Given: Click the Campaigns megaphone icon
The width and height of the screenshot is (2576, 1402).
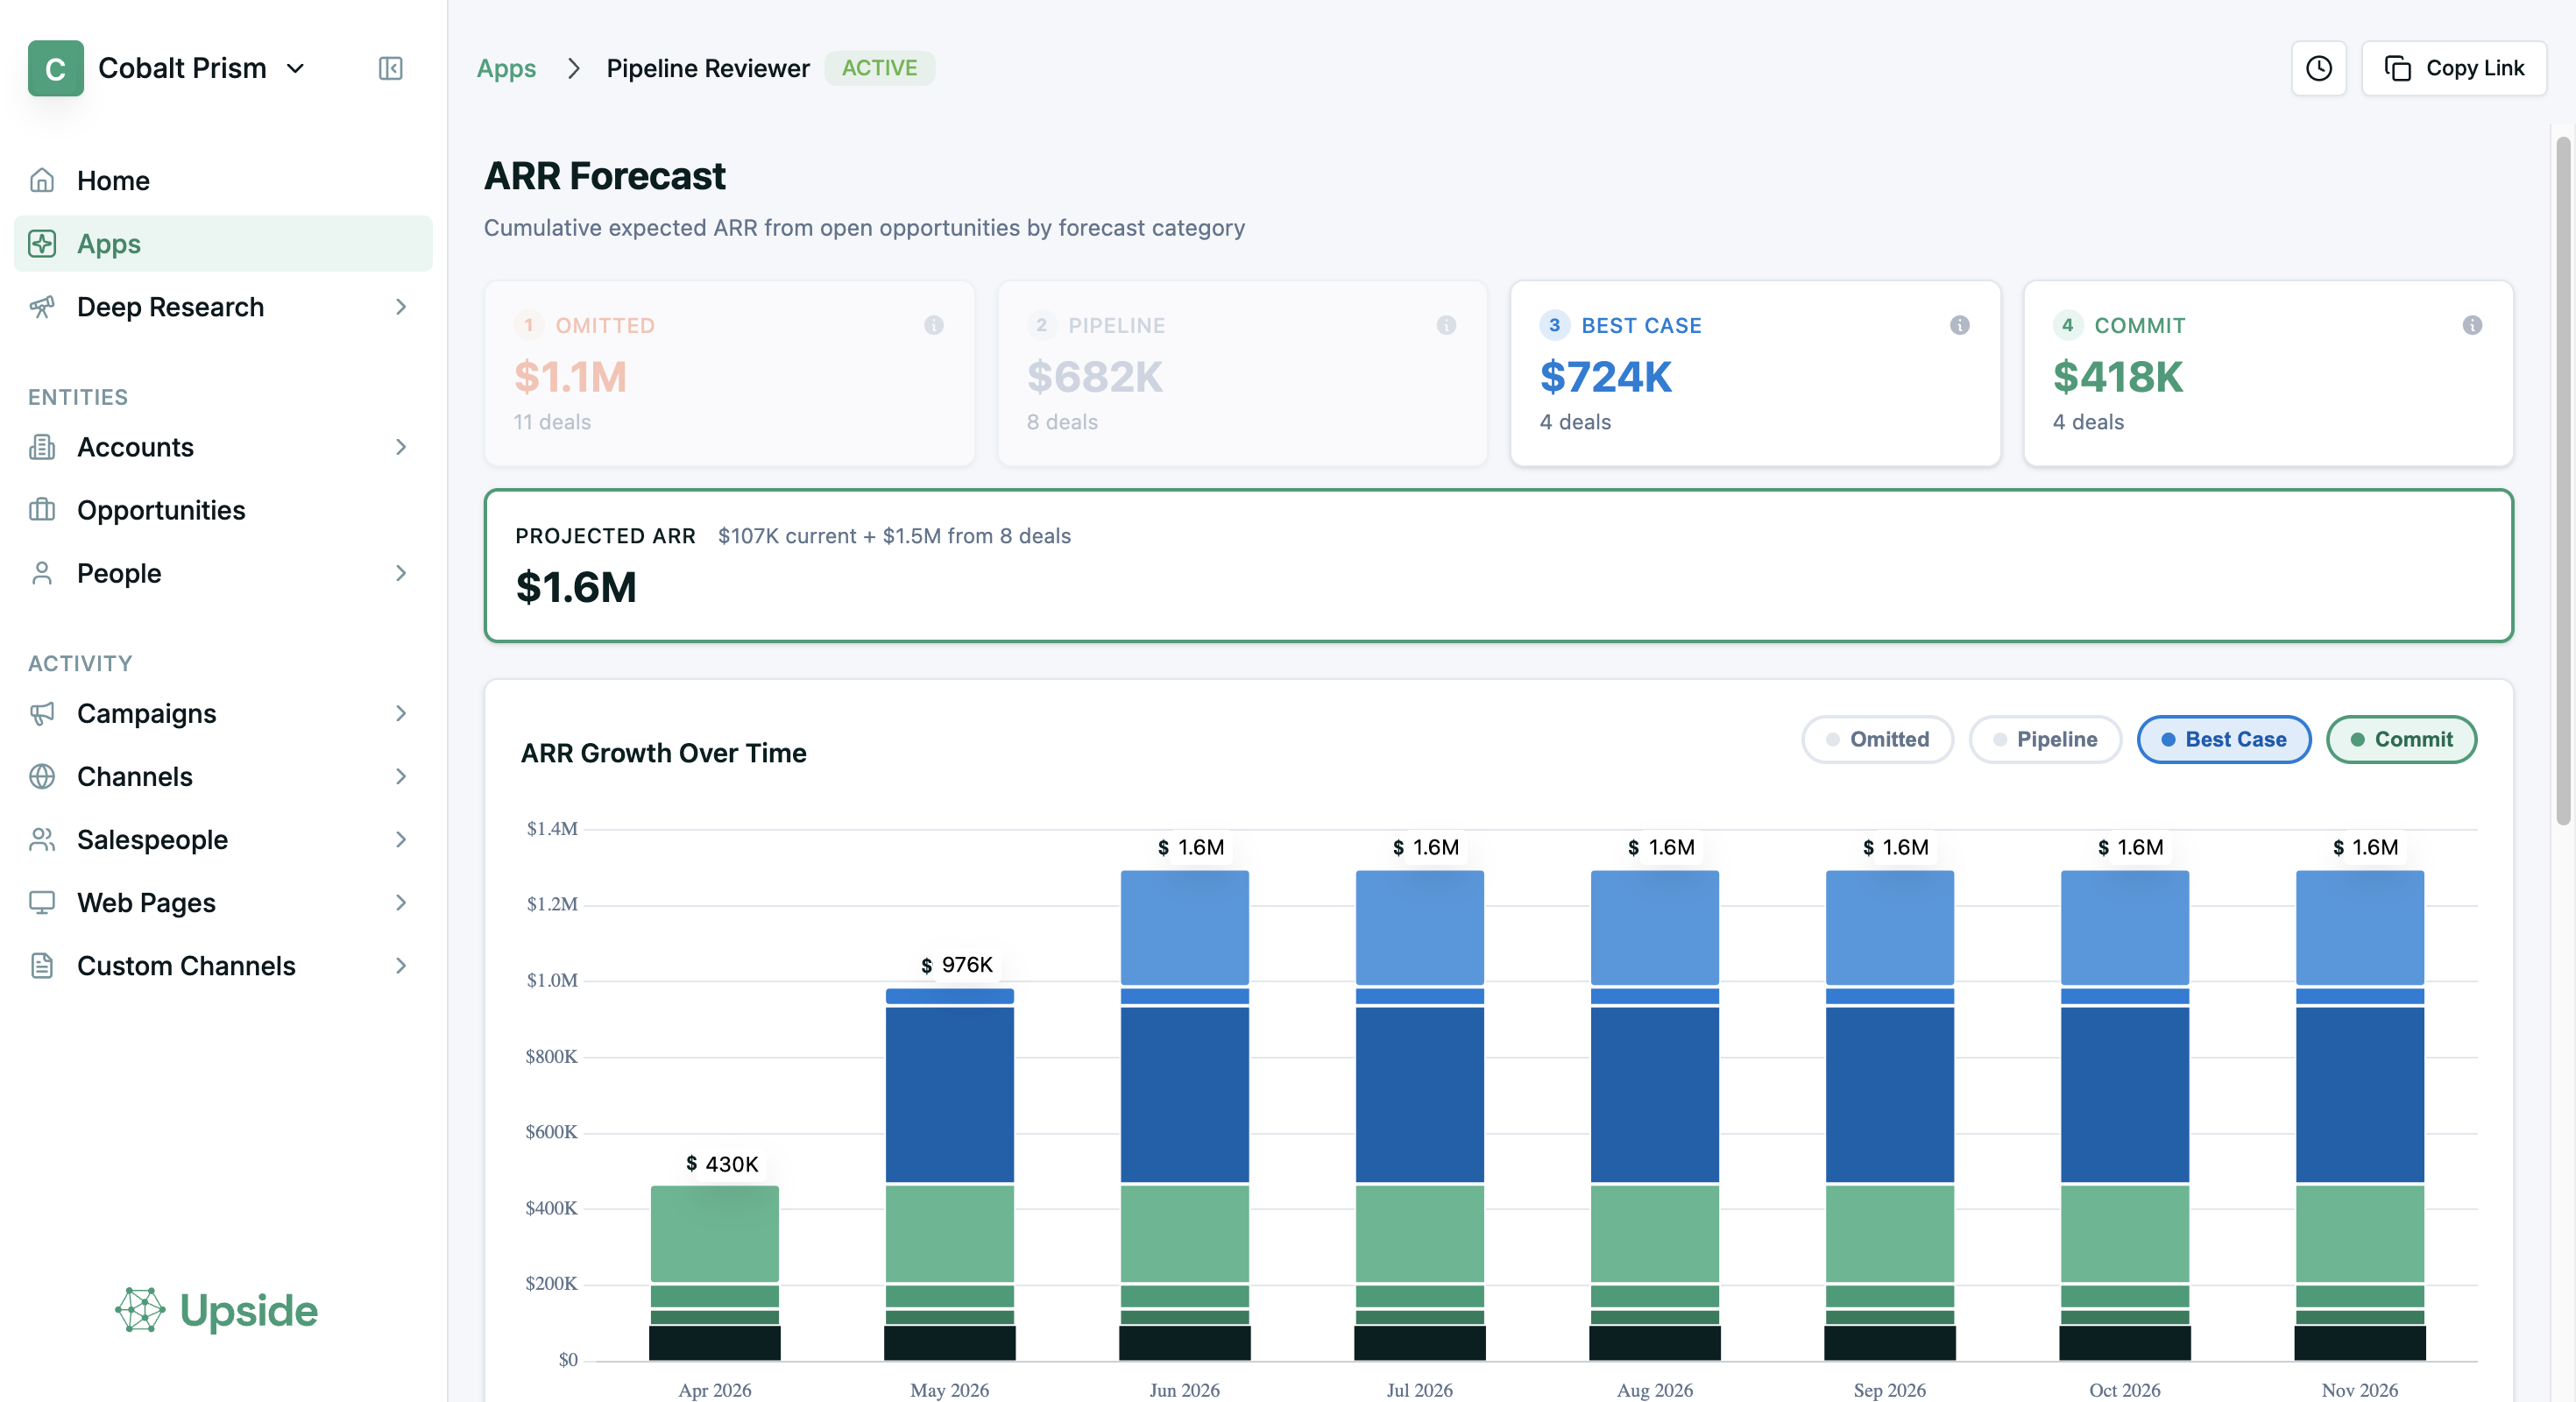Looking at the screenshot, I should pos(42,712).
